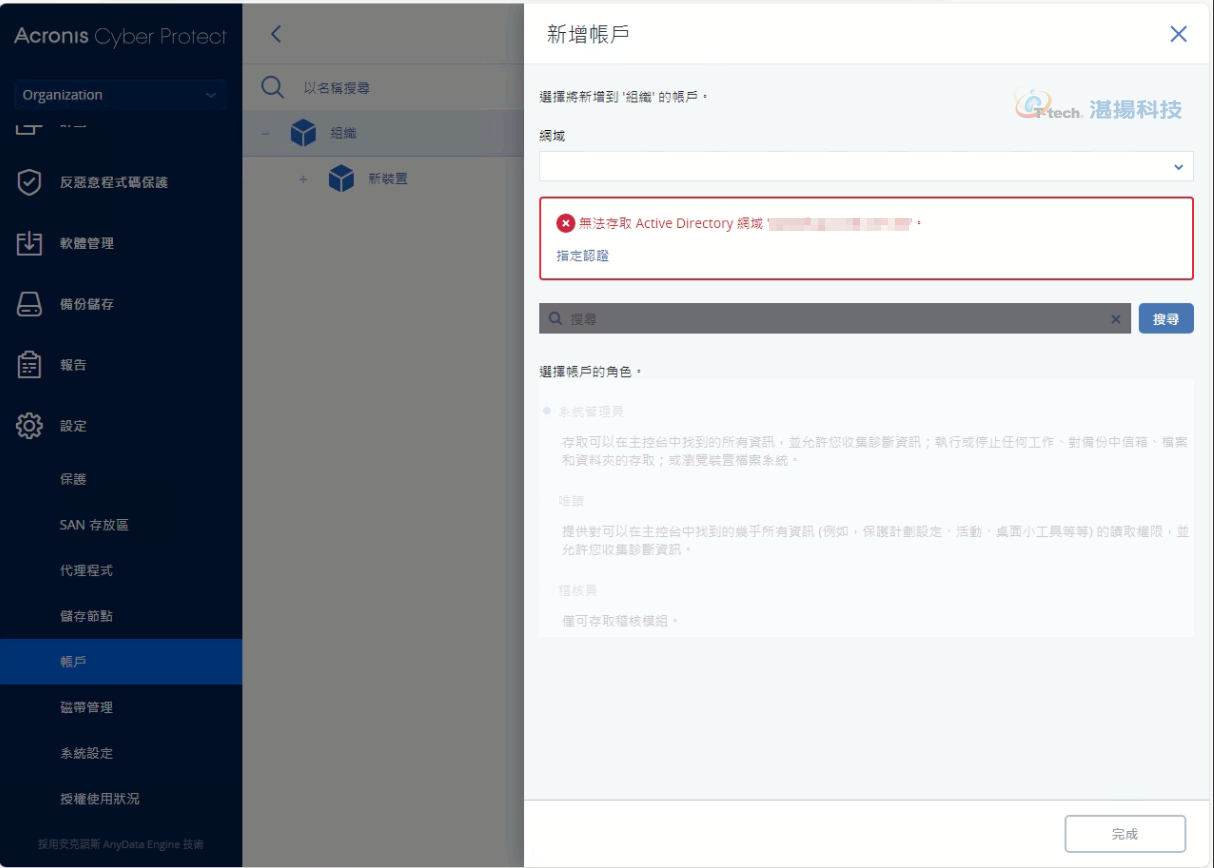This screenshot has width=1214, height=868.
Task: Click the 報告 clipboard icon
Action: [x=30, y=365]
